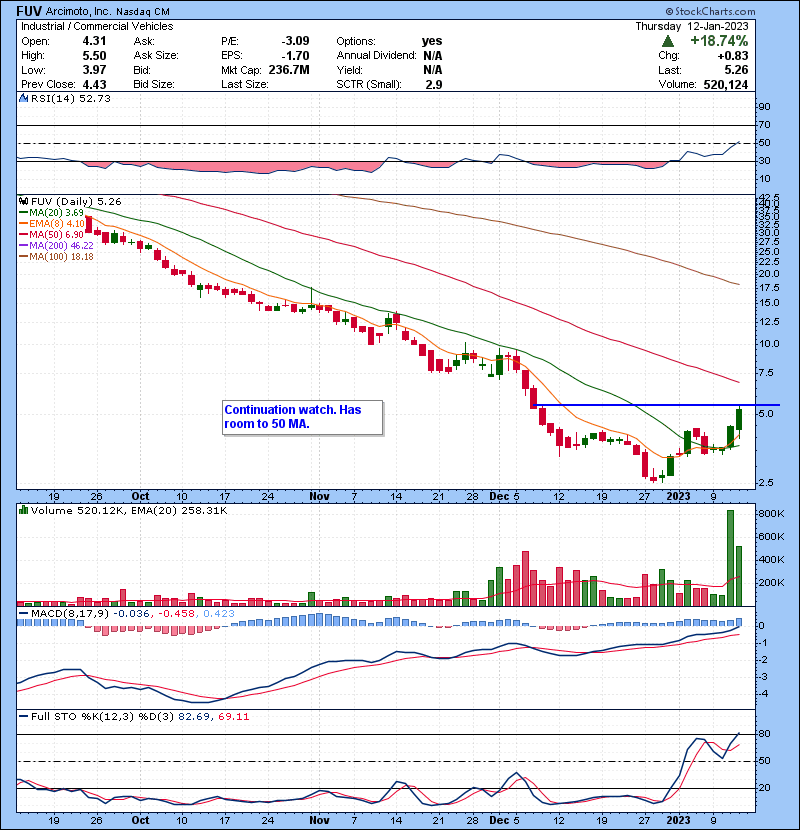The height and width of the screenshot is (830, 800).
Task: Click the volume bars icon beside Volume label
Action: click(x=23, y=510)
